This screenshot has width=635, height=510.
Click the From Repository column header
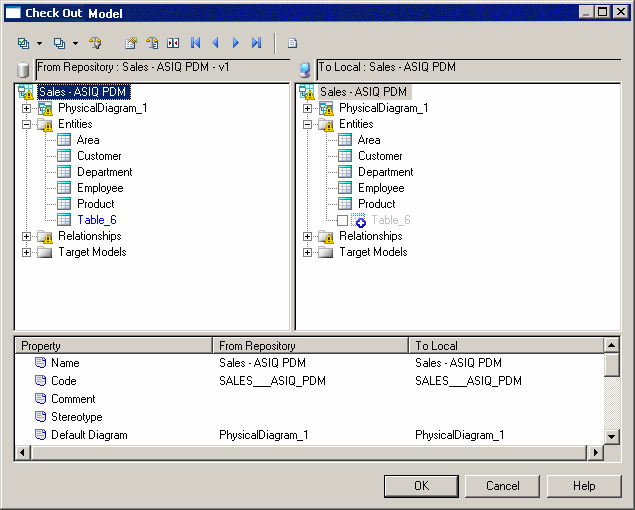tap(311, 346)
